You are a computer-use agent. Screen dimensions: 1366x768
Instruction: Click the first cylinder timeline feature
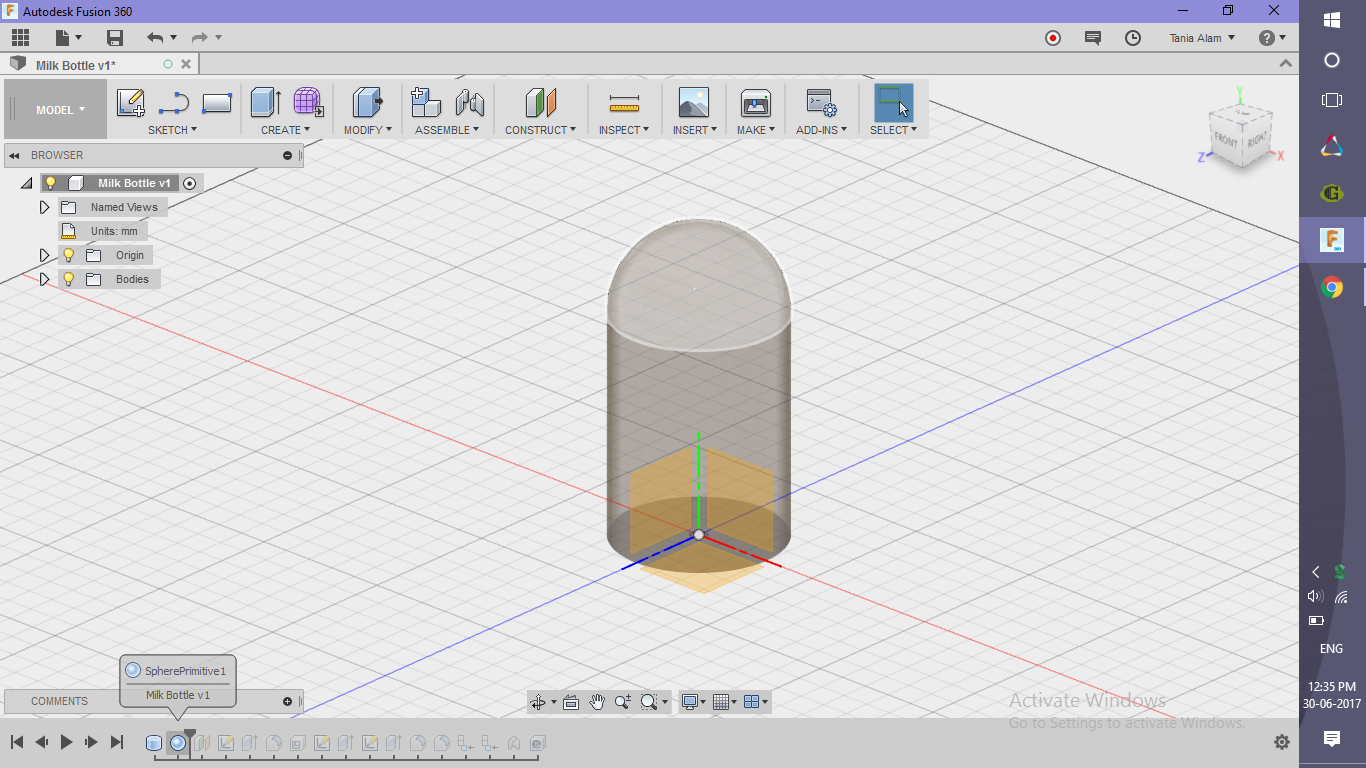[154, 743]
